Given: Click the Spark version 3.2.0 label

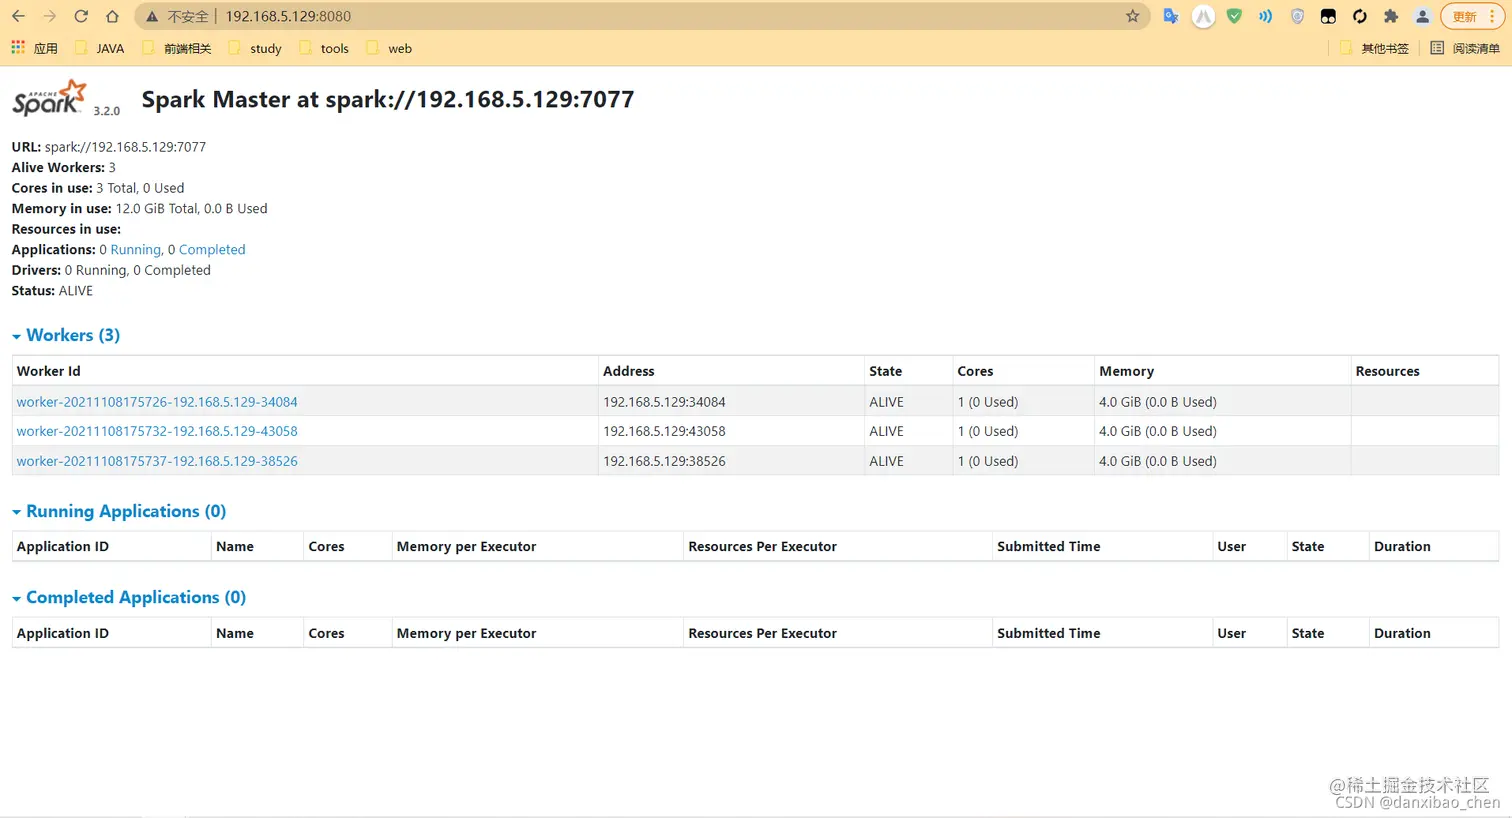Looking at the screenshot, I should tap(106, 111).
